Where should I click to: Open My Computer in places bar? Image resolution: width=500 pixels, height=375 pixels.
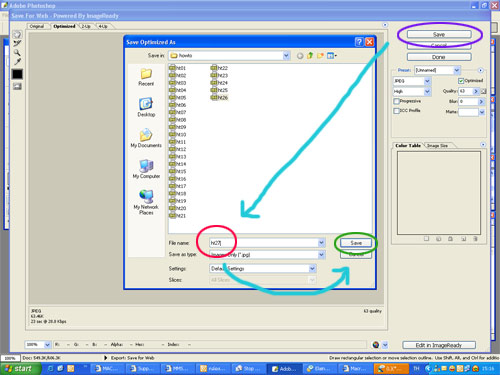pyautogui.click(x=146, y=169)
